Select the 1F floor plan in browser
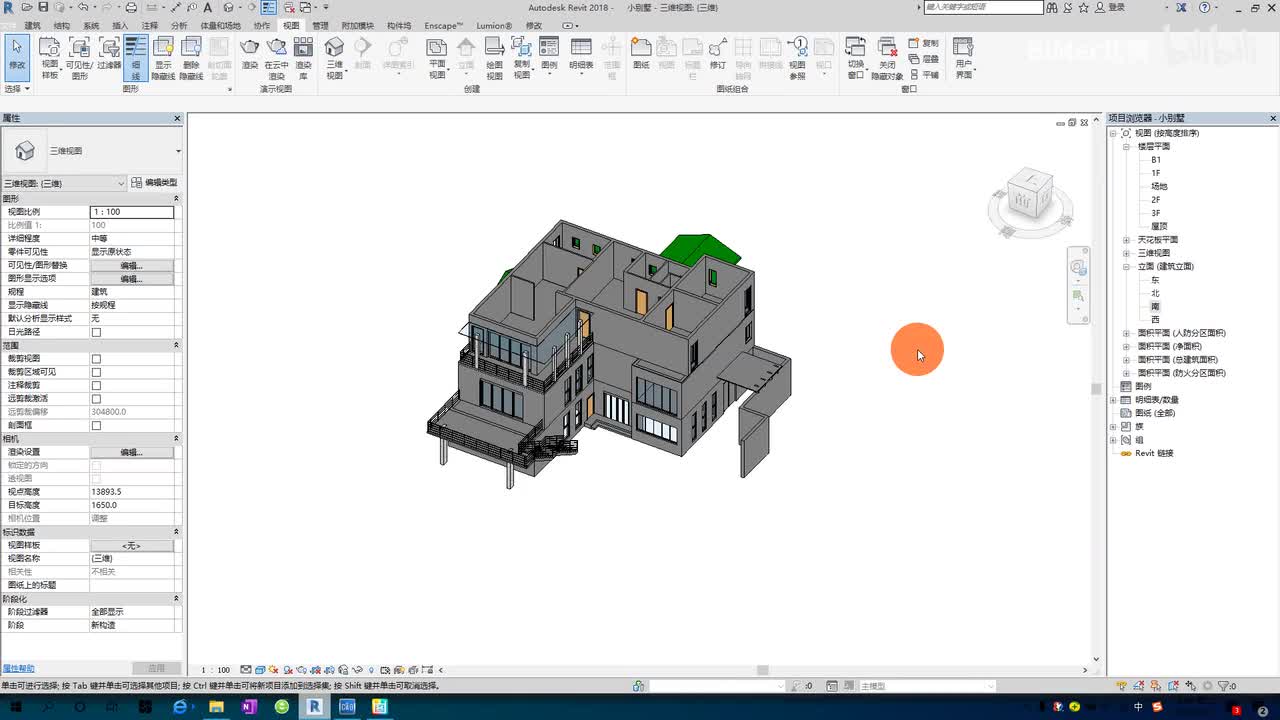Image resolution: width=1280 pixels, height=720 pixels. tap(1156, 173)
